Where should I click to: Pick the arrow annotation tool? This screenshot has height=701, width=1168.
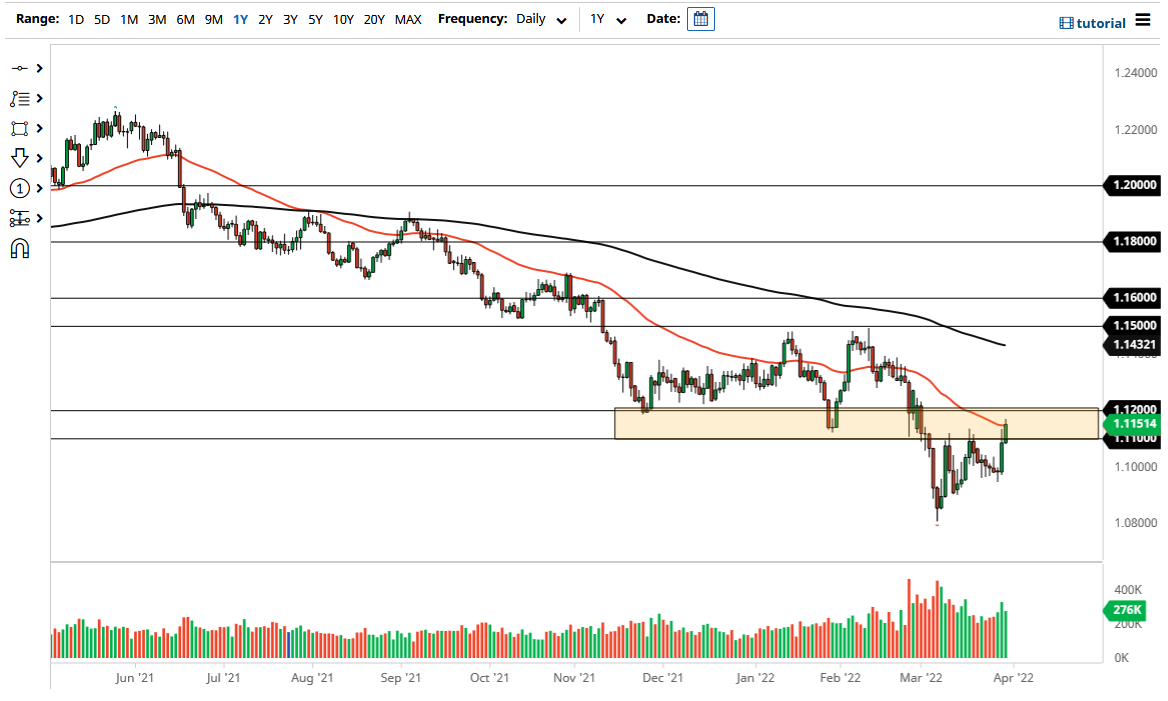click(x=22, y=158)
